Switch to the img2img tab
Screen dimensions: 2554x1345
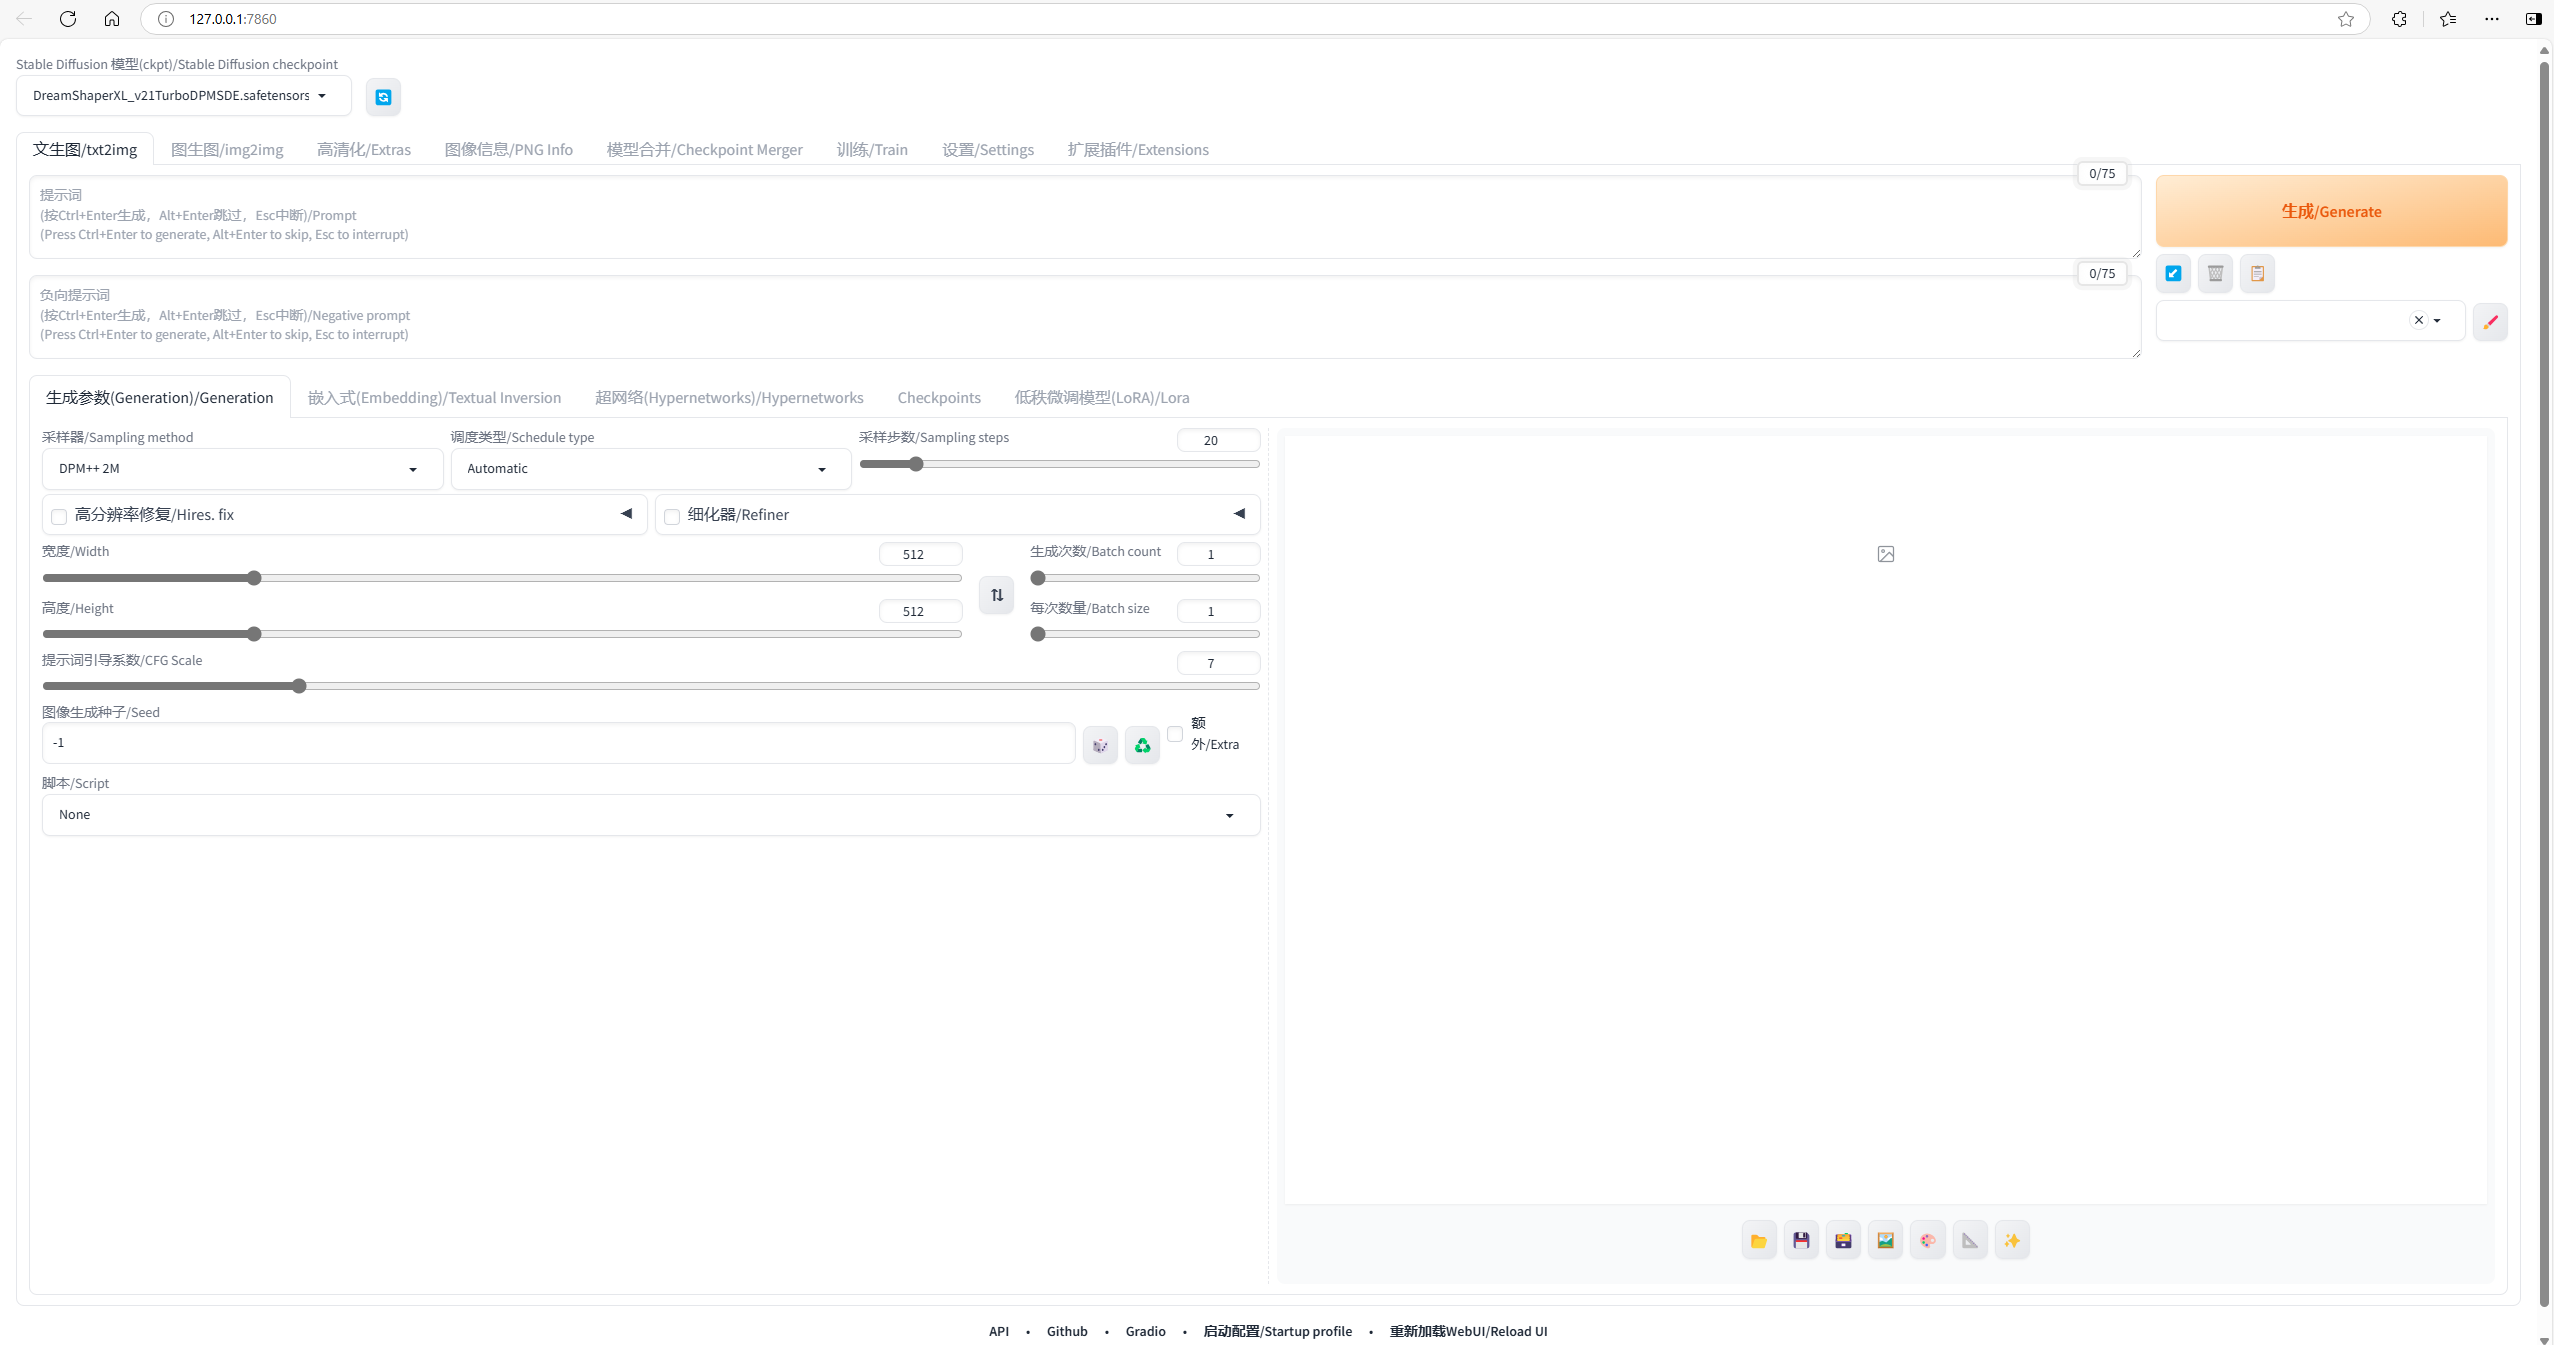tap(227, 150)
